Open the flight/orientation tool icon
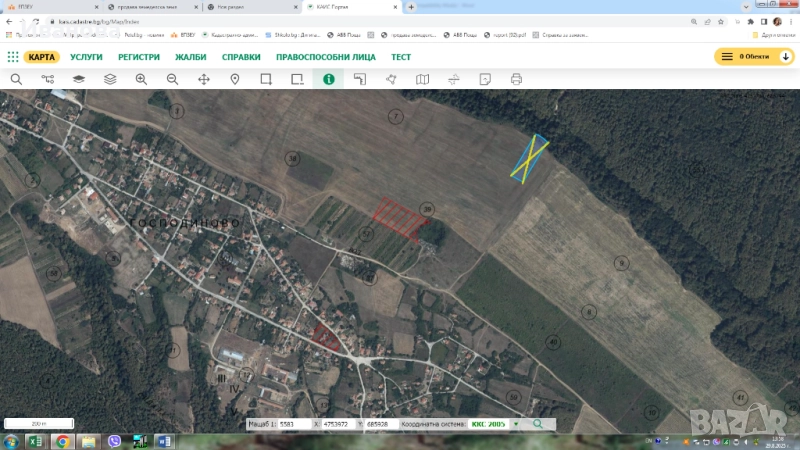The image size is (800, 450). 454,79
